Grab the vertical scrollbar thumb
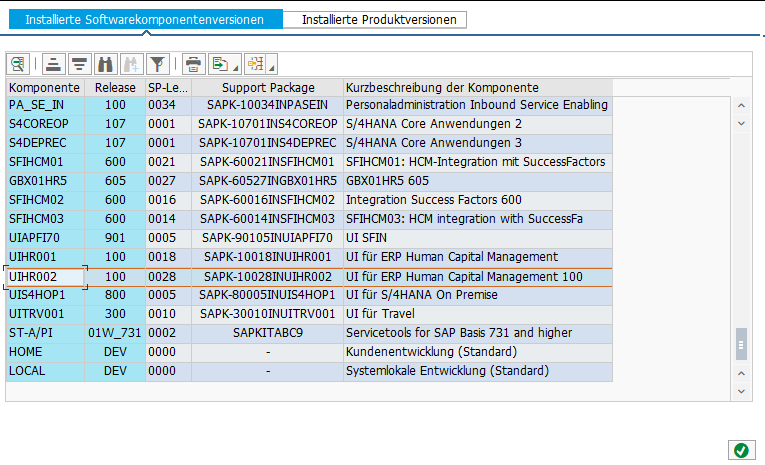 click(x=741, y=344)
